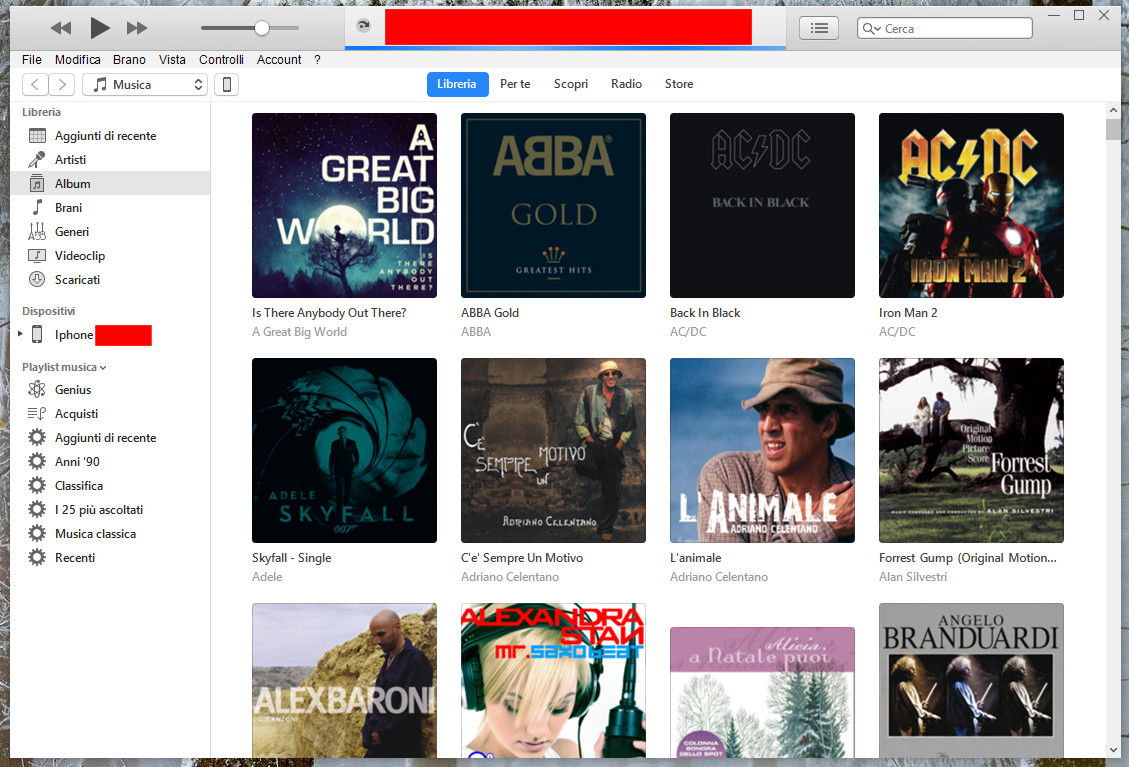
Task: Adjust the volume slider knob
Action: [262, 28]
